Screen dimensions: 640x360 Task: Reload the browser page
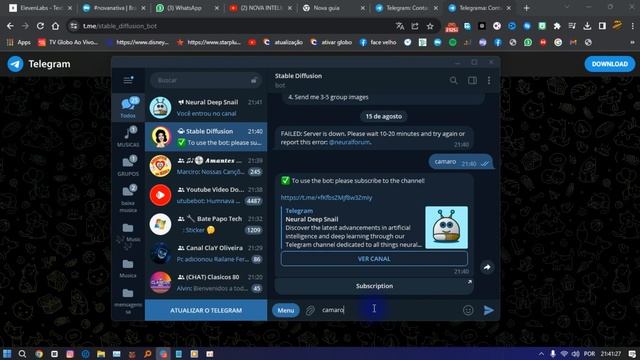point(40,26)
